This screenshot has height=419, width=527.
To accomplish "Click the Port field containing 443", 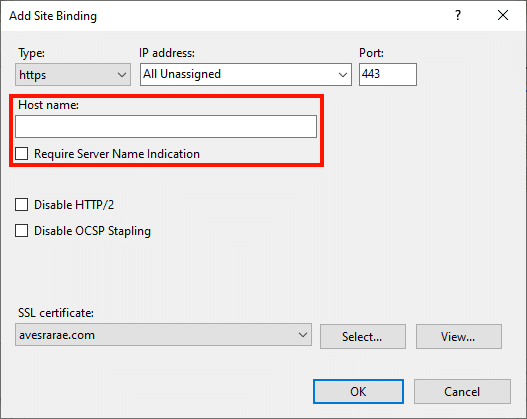I will click(388, 74).
